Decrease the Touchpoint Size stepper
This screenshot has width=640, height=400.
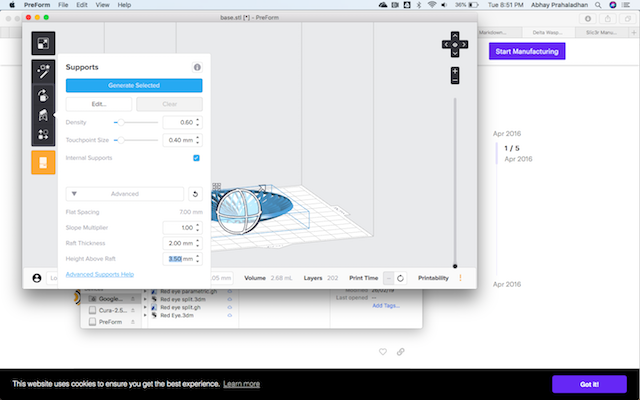(198, 142)
